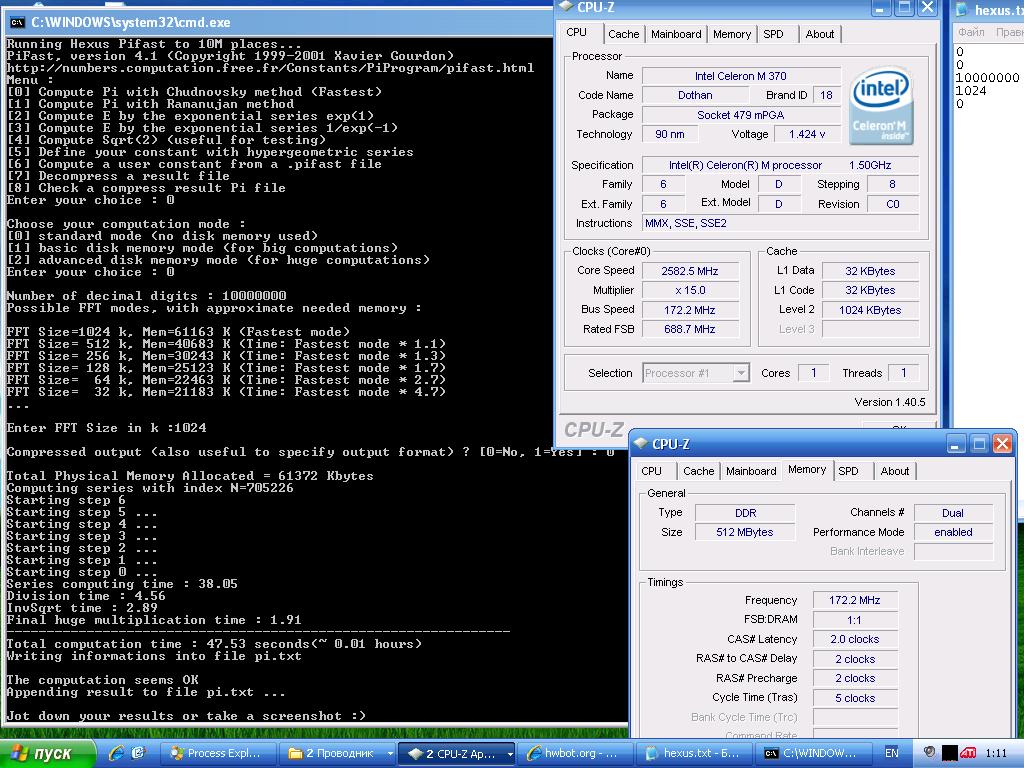Open CPU tab in lower CPU-Z window

click(651, 471)
